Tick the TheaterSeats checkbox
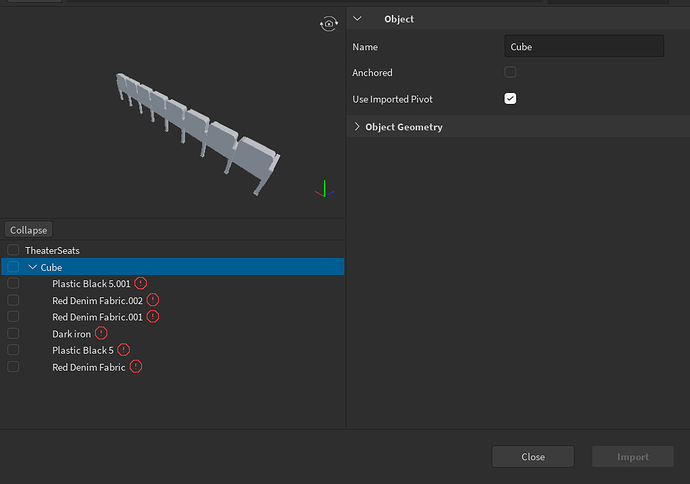This screenshot has width=690, height=484. (x=13, y=250)
